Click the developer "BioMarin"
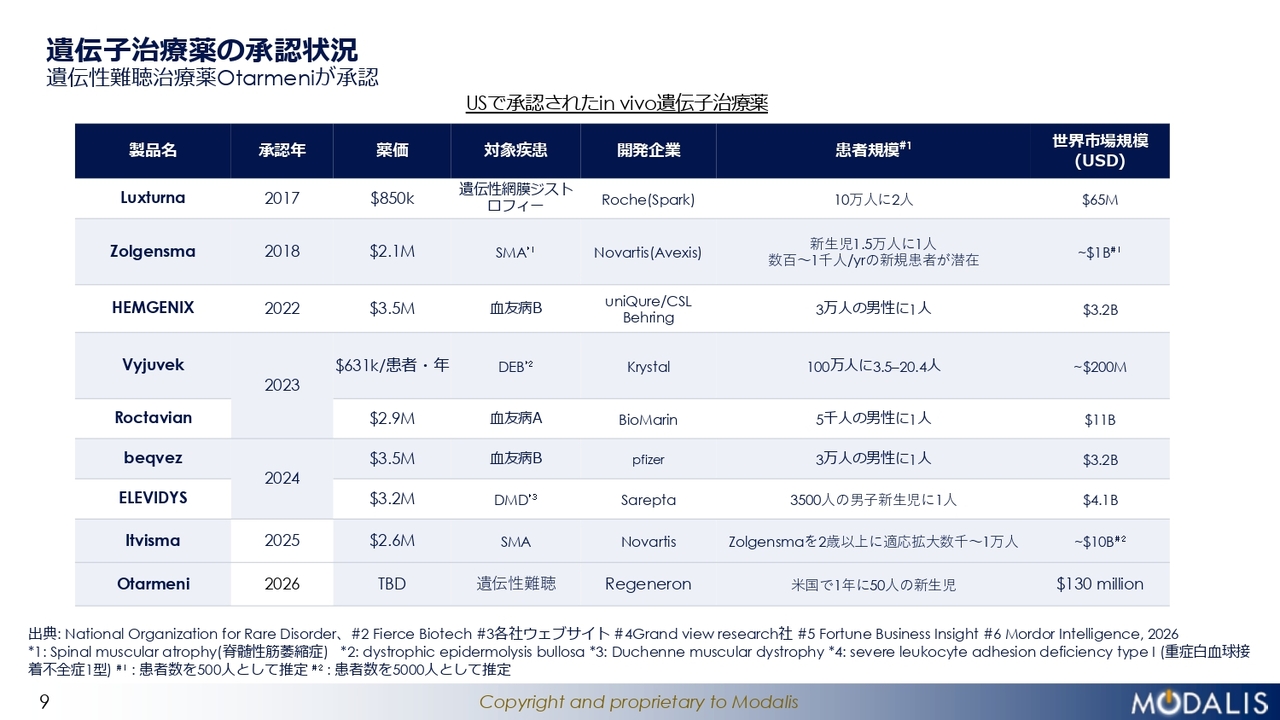The height and width of the screenshot is (720, 1280). (x=648, y=420)
